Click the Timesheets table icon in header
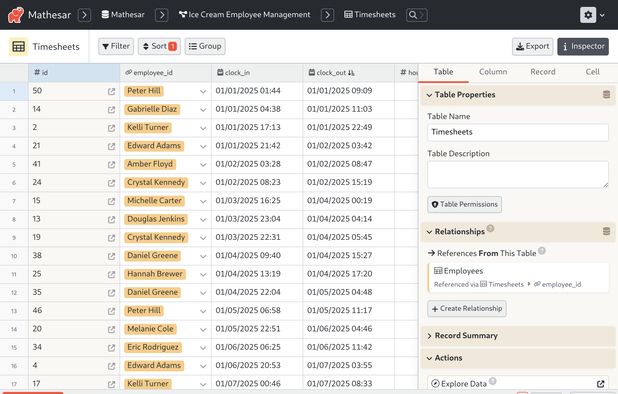This screenshot has height=394, width=618. click(19, 46)
